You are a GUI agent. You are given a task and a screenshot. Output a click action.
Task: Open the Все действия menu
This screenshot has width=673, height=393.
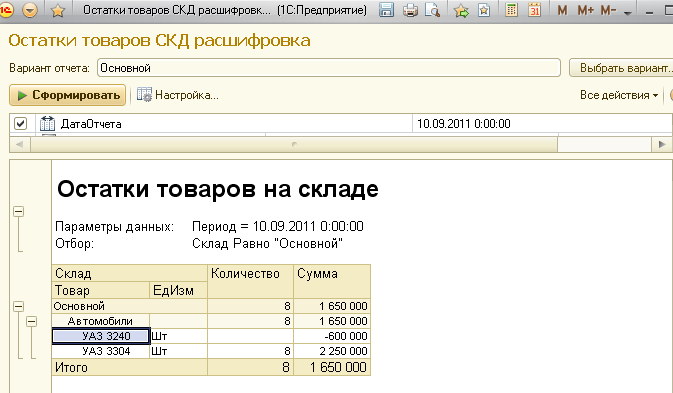tap(618, 95)
